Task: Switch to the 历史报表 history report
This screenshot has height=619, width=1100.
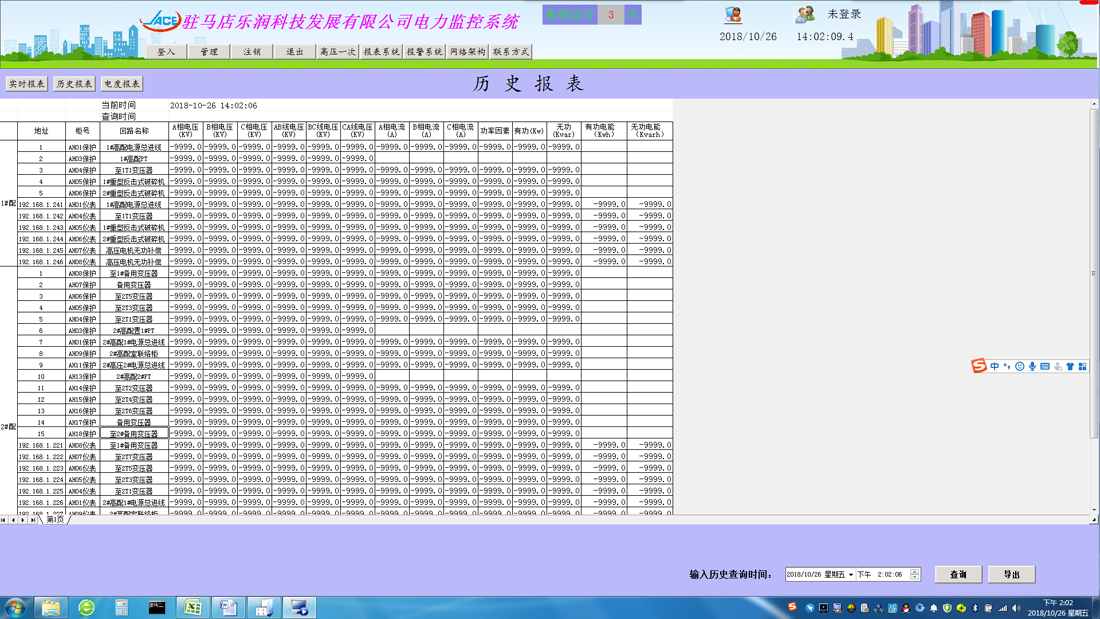Action: pyautogui.click(x=74, y=84)
